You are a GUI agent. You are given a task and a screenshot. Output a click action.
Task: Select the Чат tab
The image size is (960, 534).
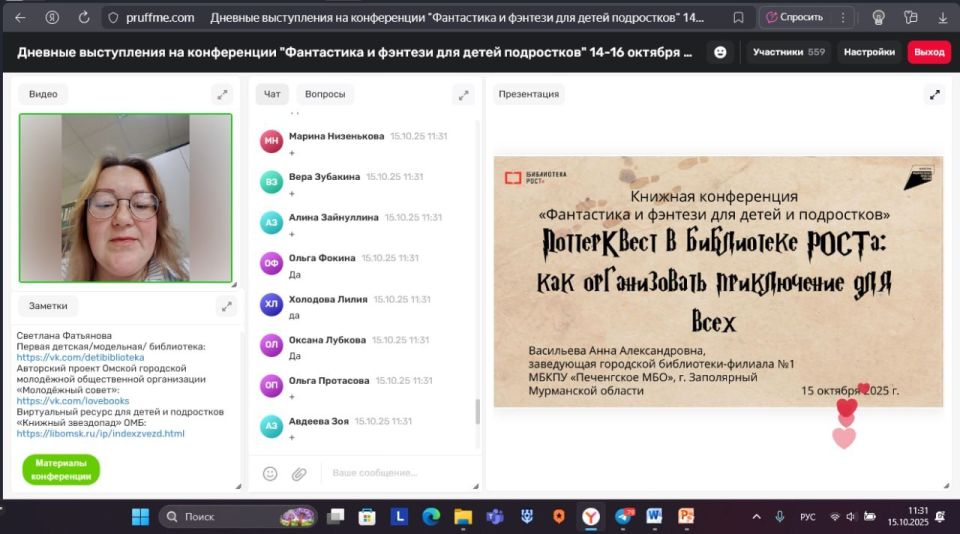click(272, 94)
